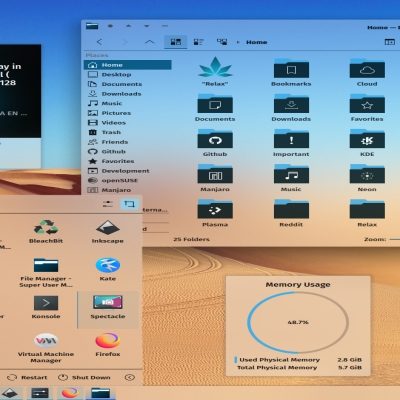Open Downloads in Places sidebar
Viewport: 400px width, 400px height.
tap(128, 94)
